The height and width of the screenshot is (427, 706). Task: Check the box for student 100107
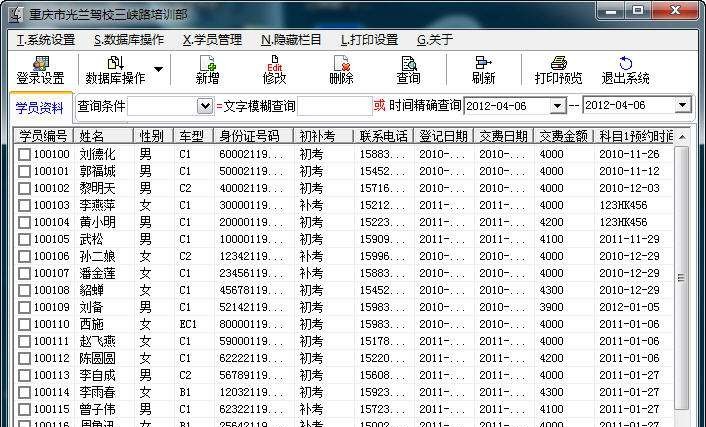(x=24, y=273)
